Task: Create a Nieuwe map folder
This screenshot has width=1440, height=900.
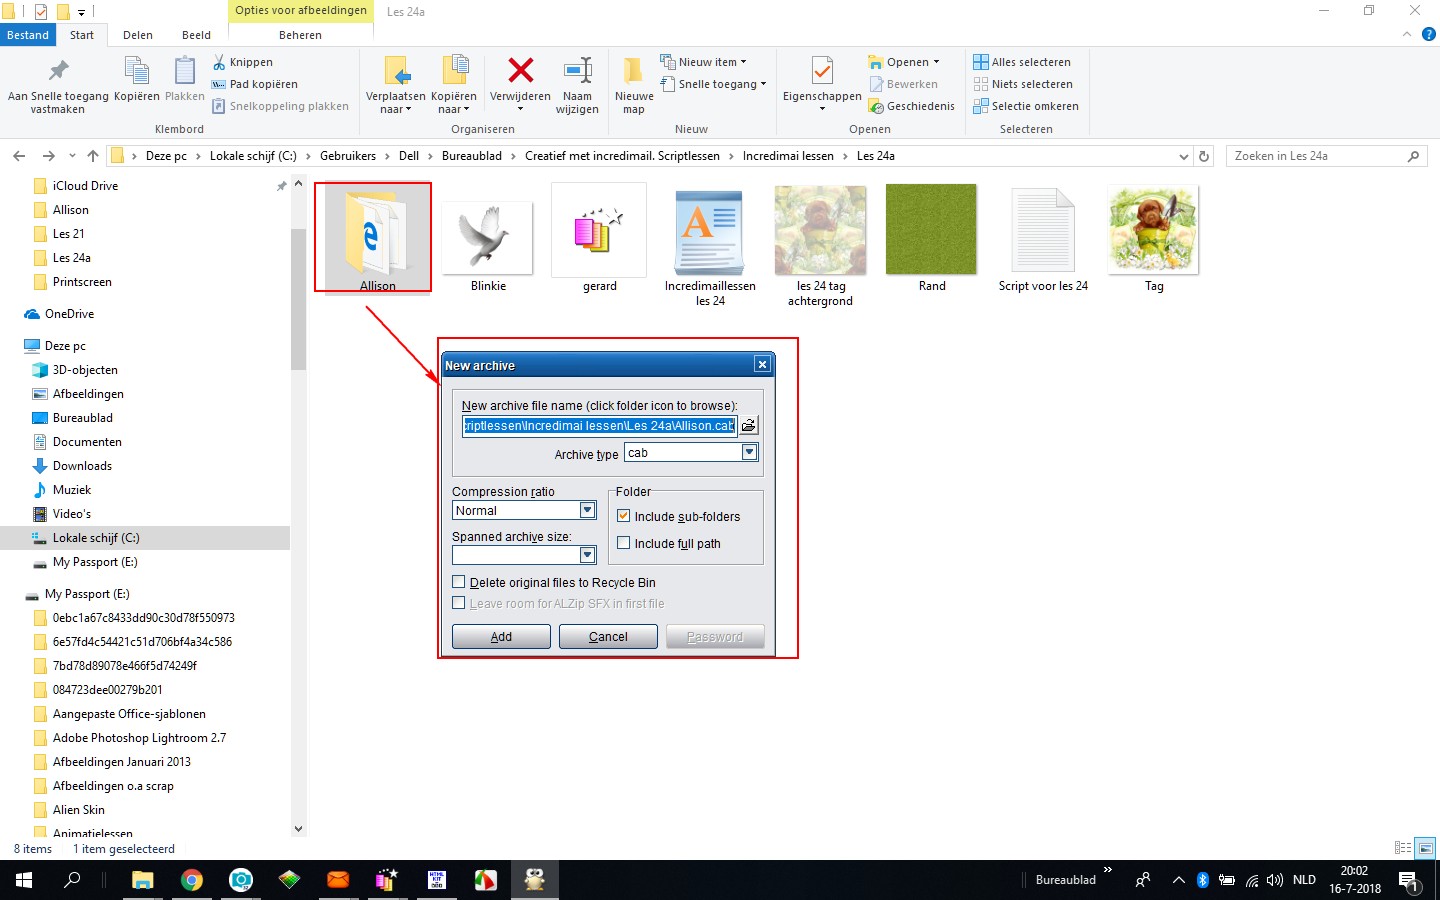Action: pyautogui.click(x=634, y=85)
